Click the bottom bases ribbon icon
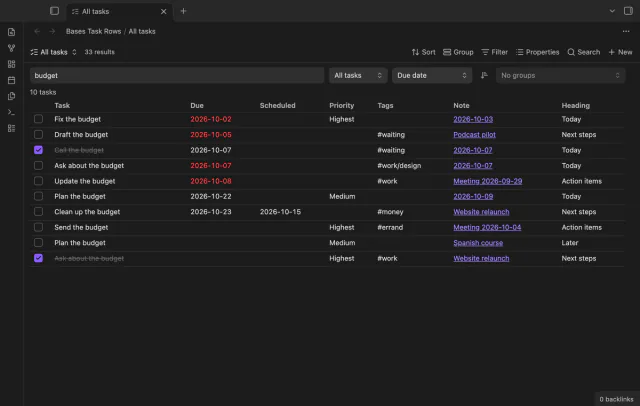The width and height of the screenshot is (640, 406). pyautogui.click(x=11, y=128)
